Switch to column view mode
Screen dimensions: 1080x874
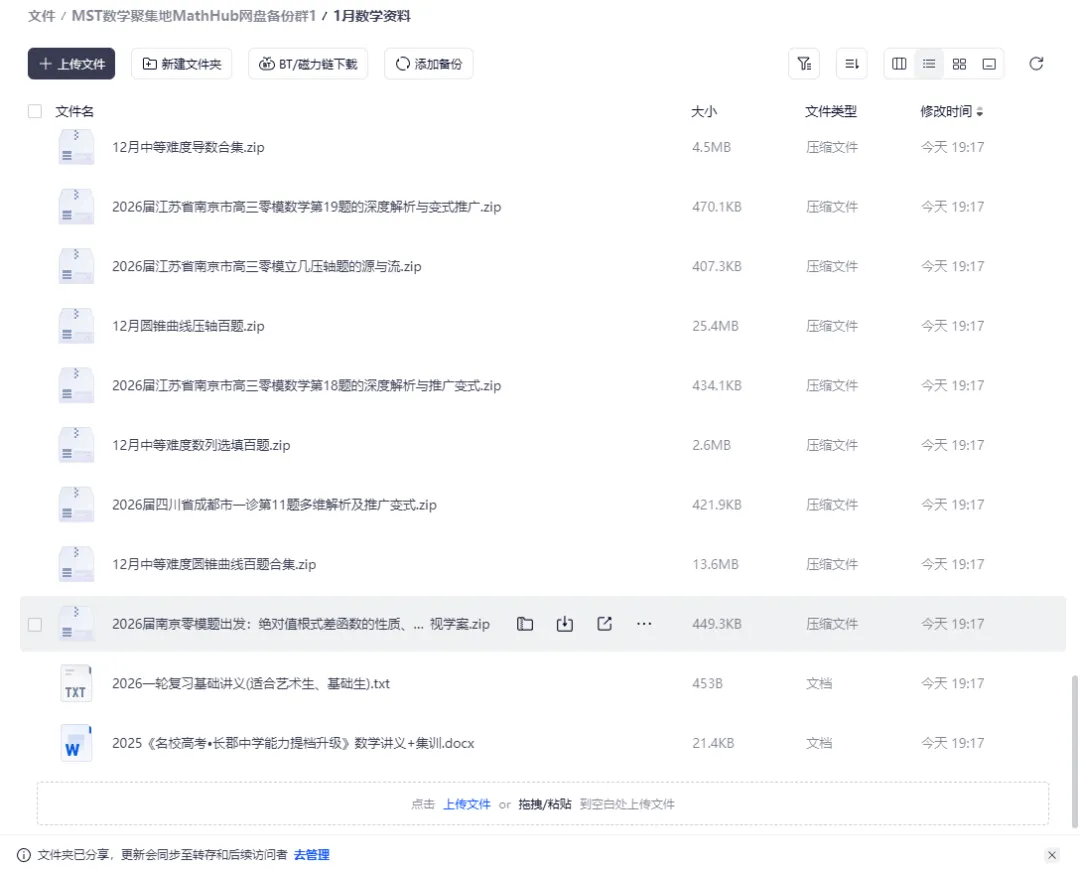pos(898,63)
